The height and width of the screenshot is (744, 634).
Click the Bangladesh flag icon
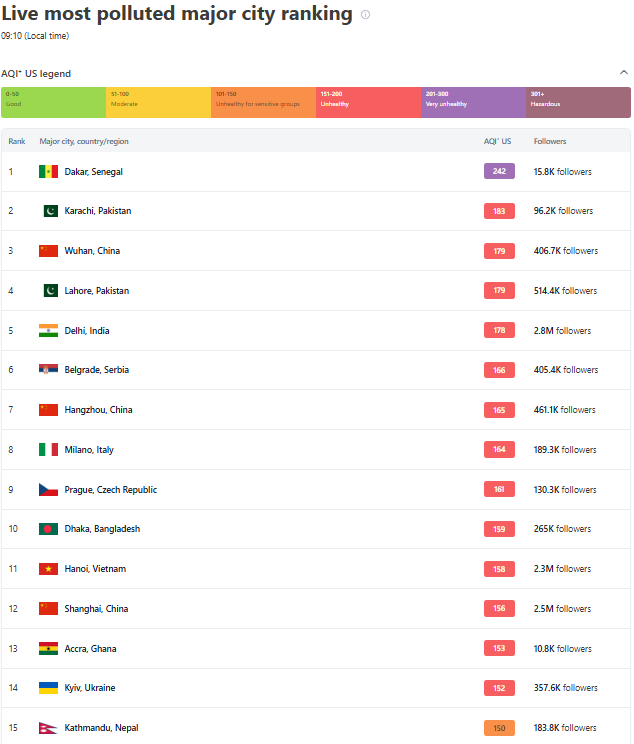tap(48, 529)
